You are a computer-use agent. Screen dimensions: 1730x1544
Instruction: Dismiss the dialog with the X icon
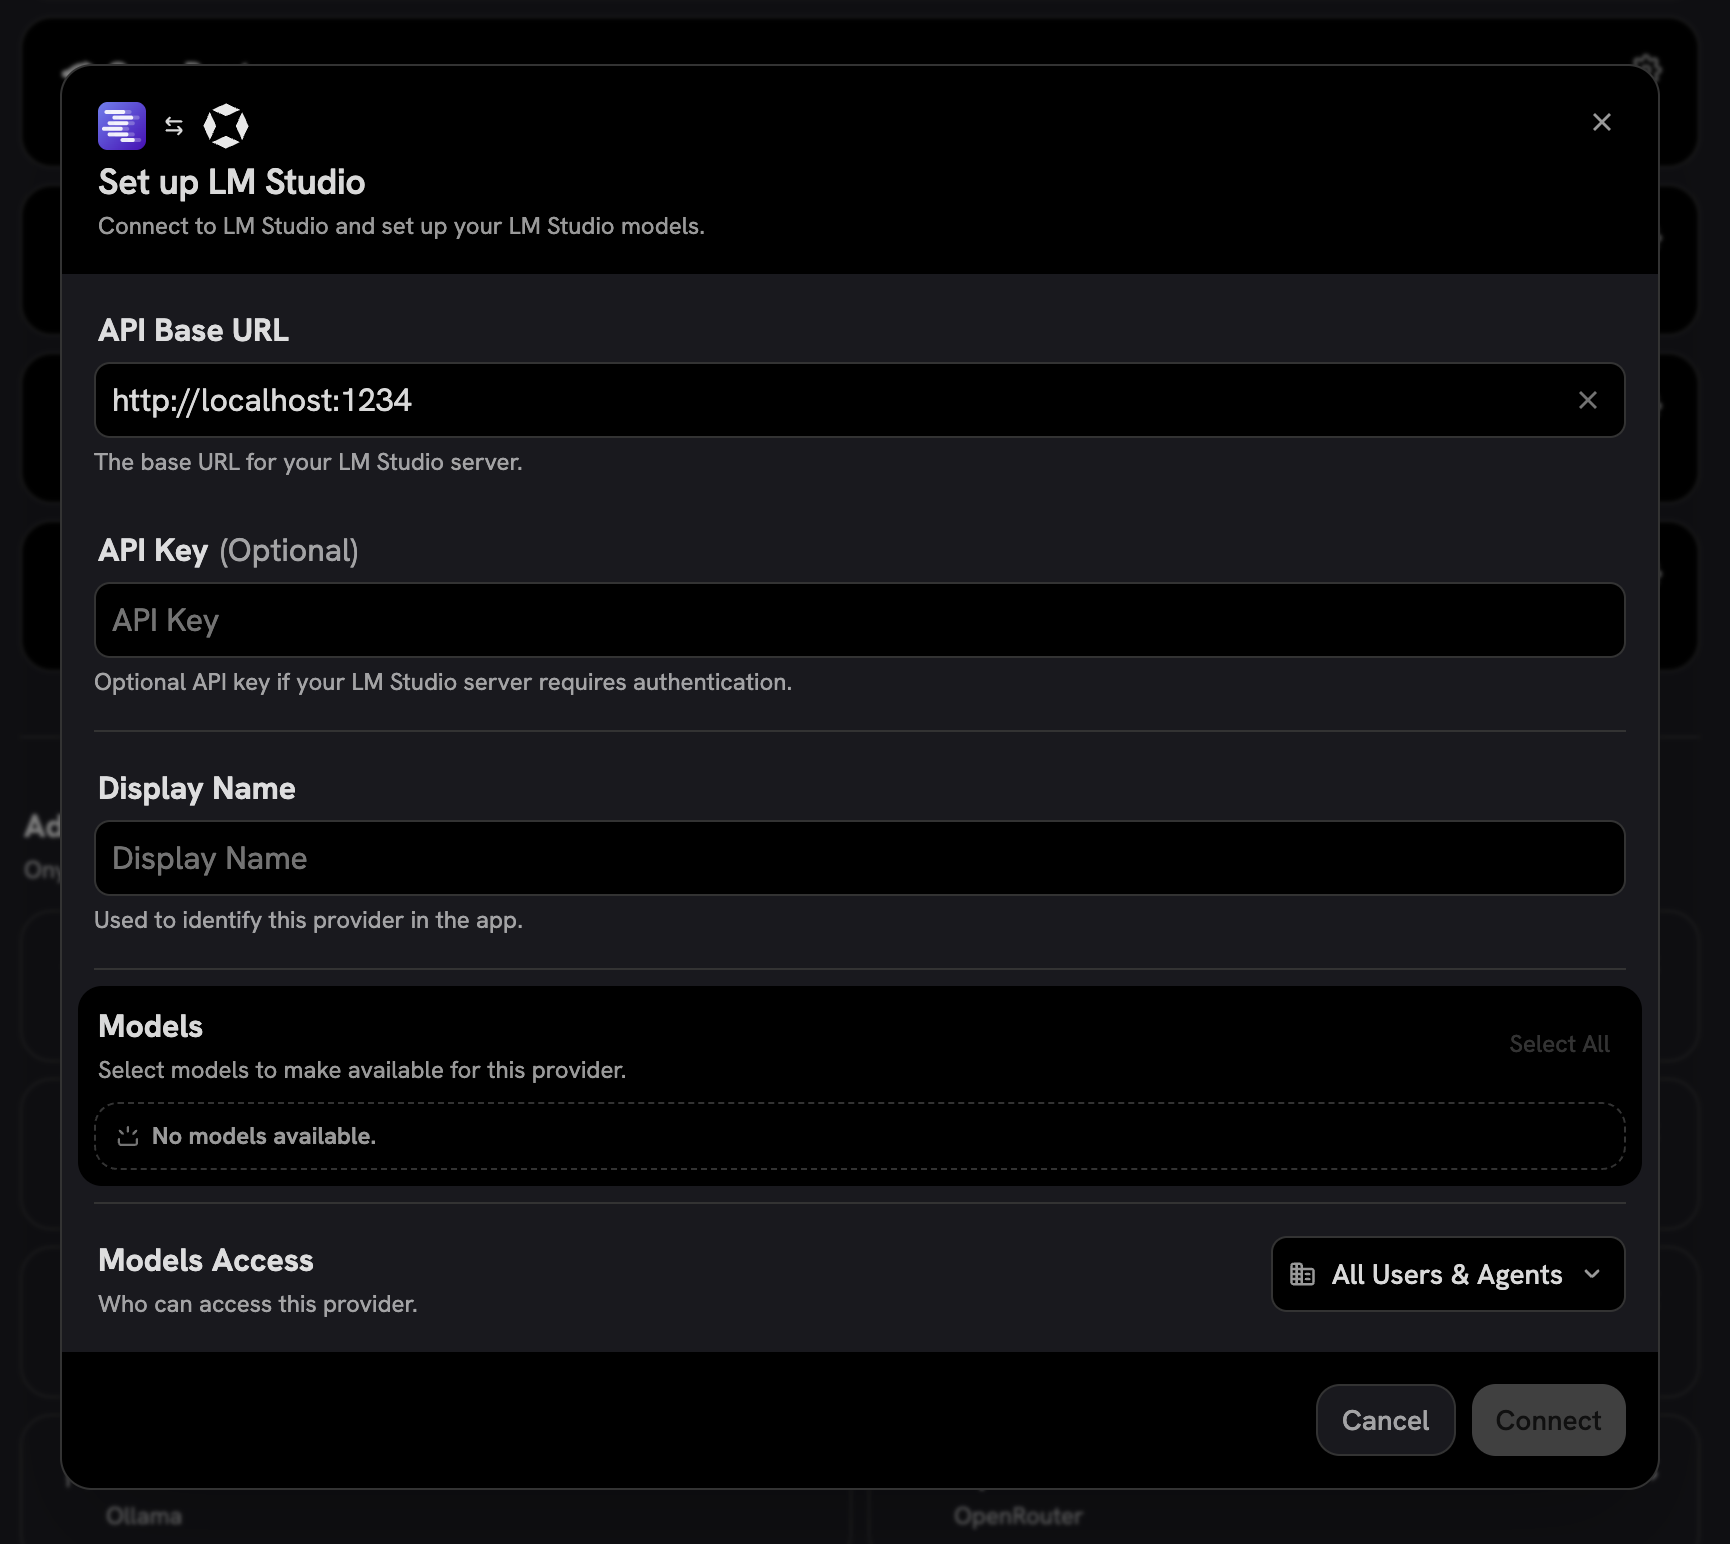coord(1602,121)
